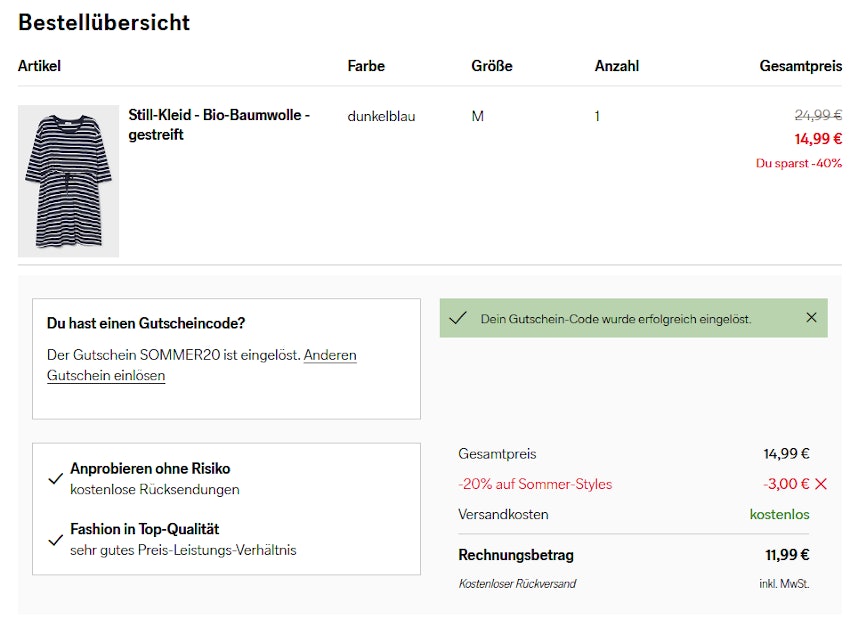The width and height of the screenshot is (850, 619).
Task: Remove the -20% Sommer-Styles discount
Action: (x=821, y=484)
